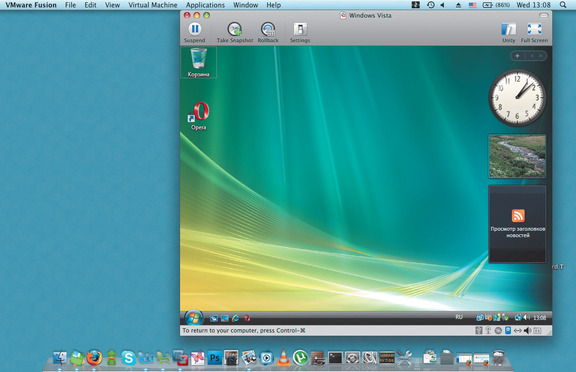Launch Internet Explorer from quick launch
Screen dimensions: 576x372
235,318
